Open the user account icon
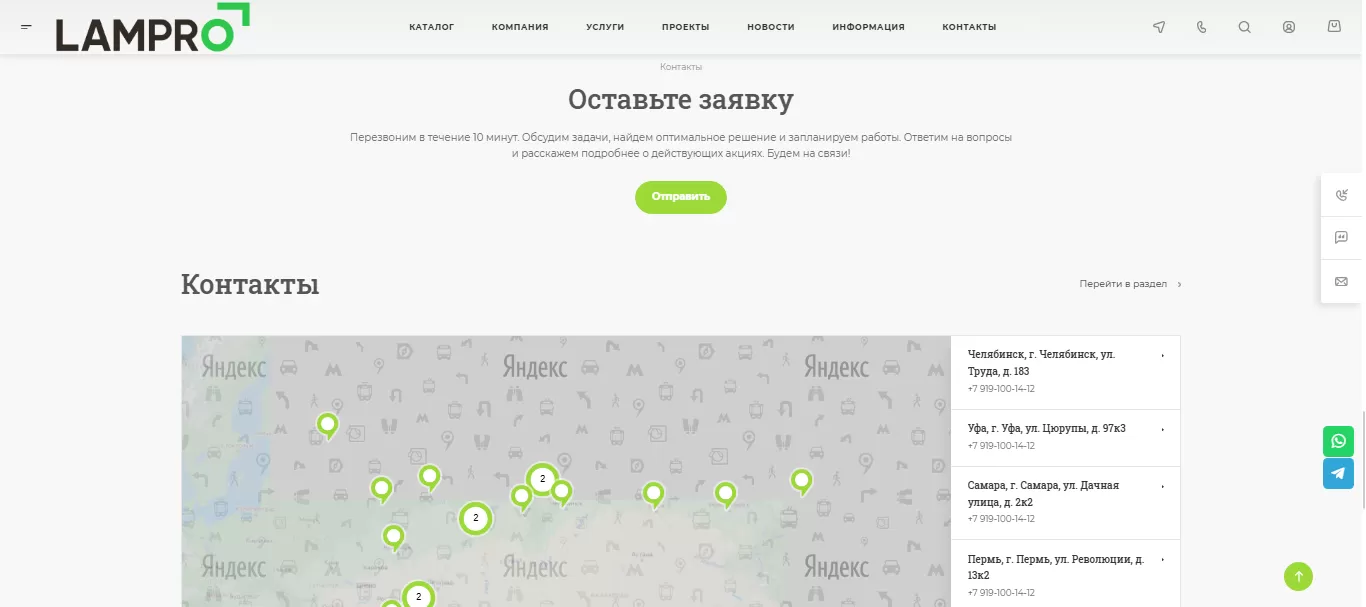The image size is (1366, 607). tap(1289, 27)
